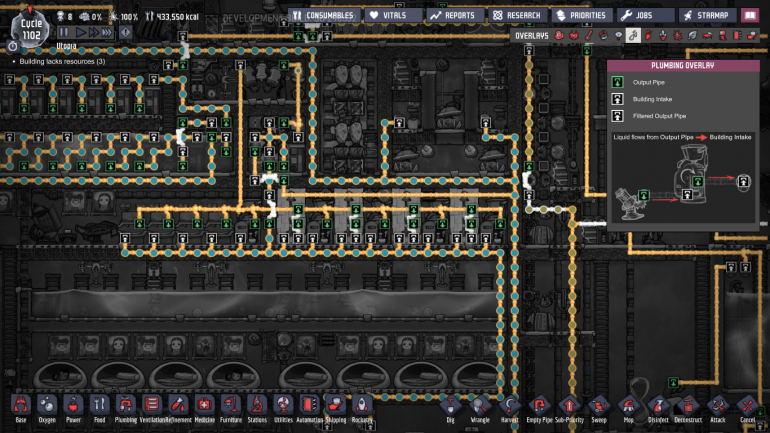
Task: Click the 0% stress indicator
Action: coord(90,17)
